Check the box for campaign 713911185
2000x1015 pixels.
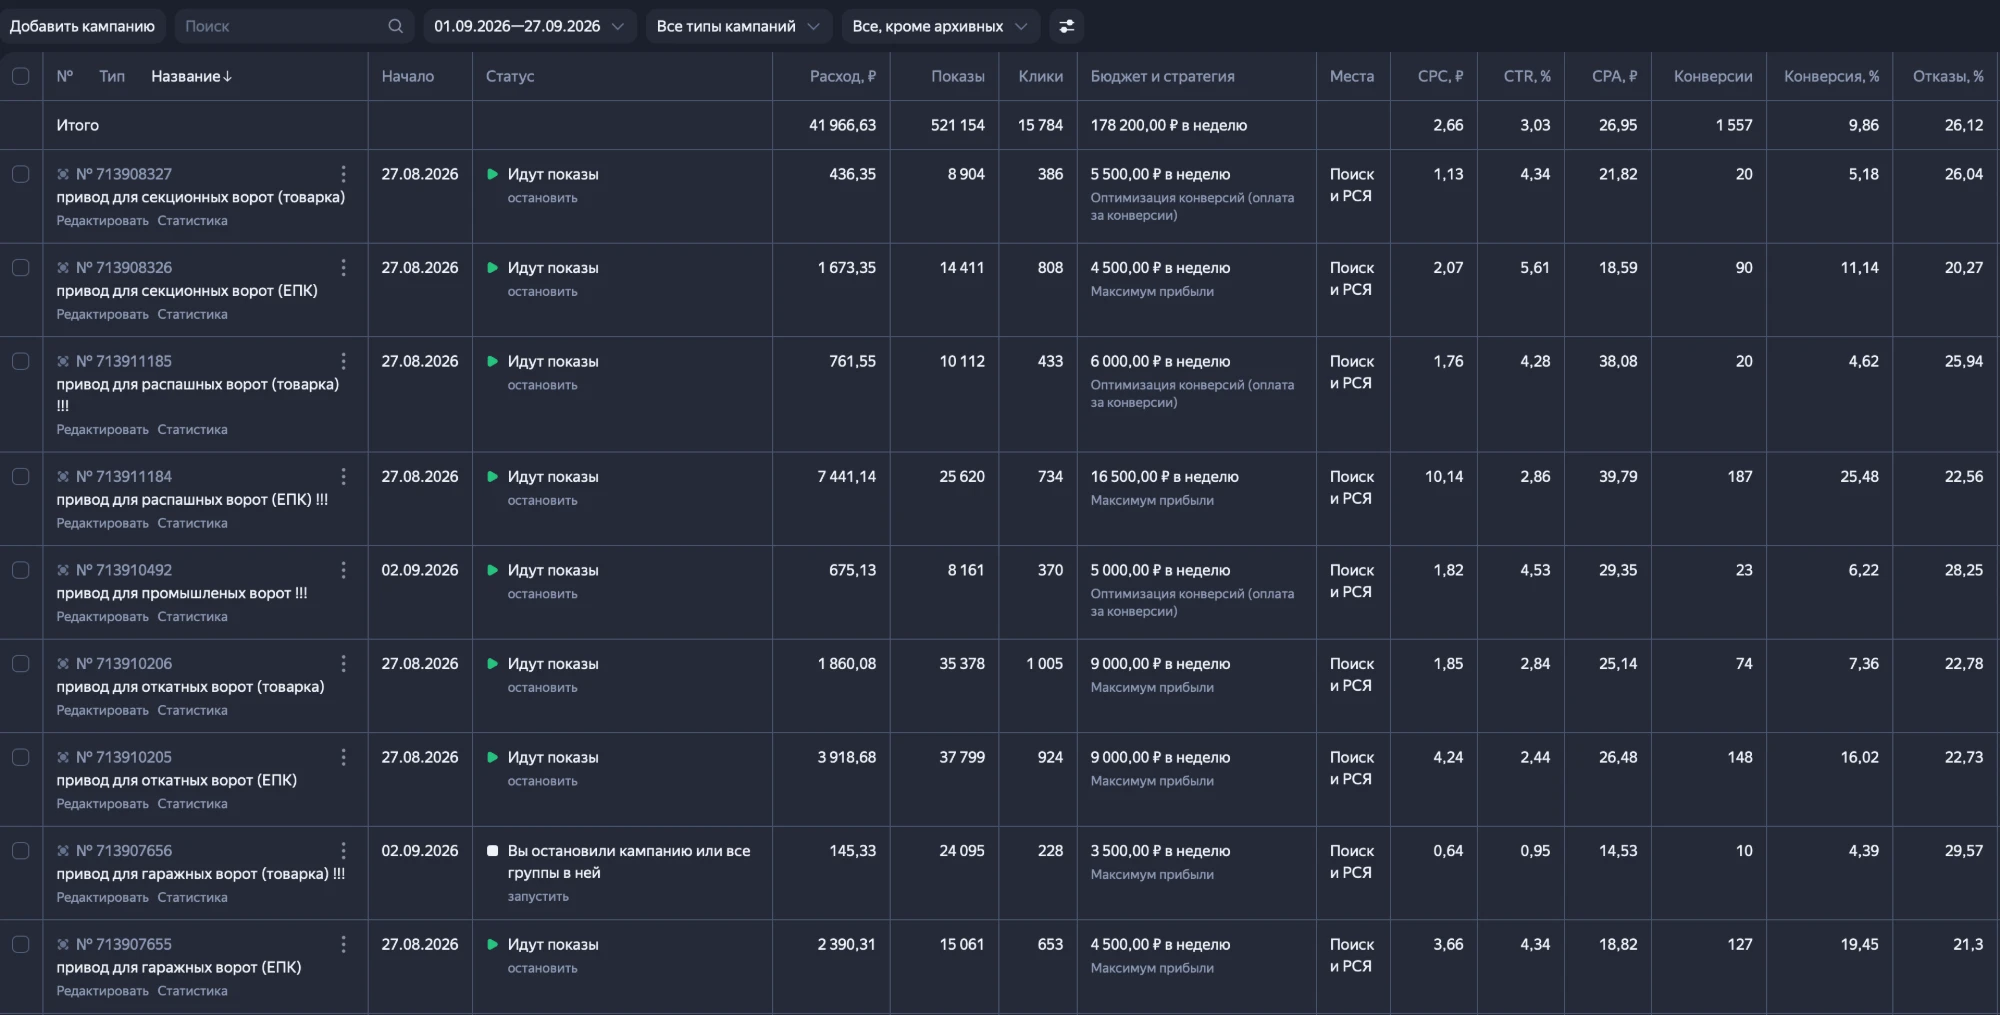click(x=20, y=361)
